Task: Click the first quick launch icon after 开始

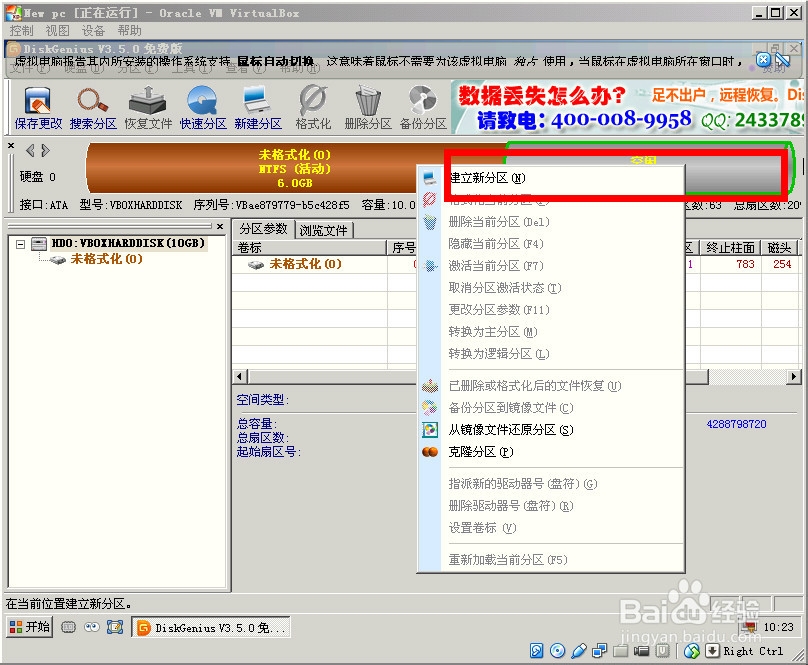Action: click(69, 627)
